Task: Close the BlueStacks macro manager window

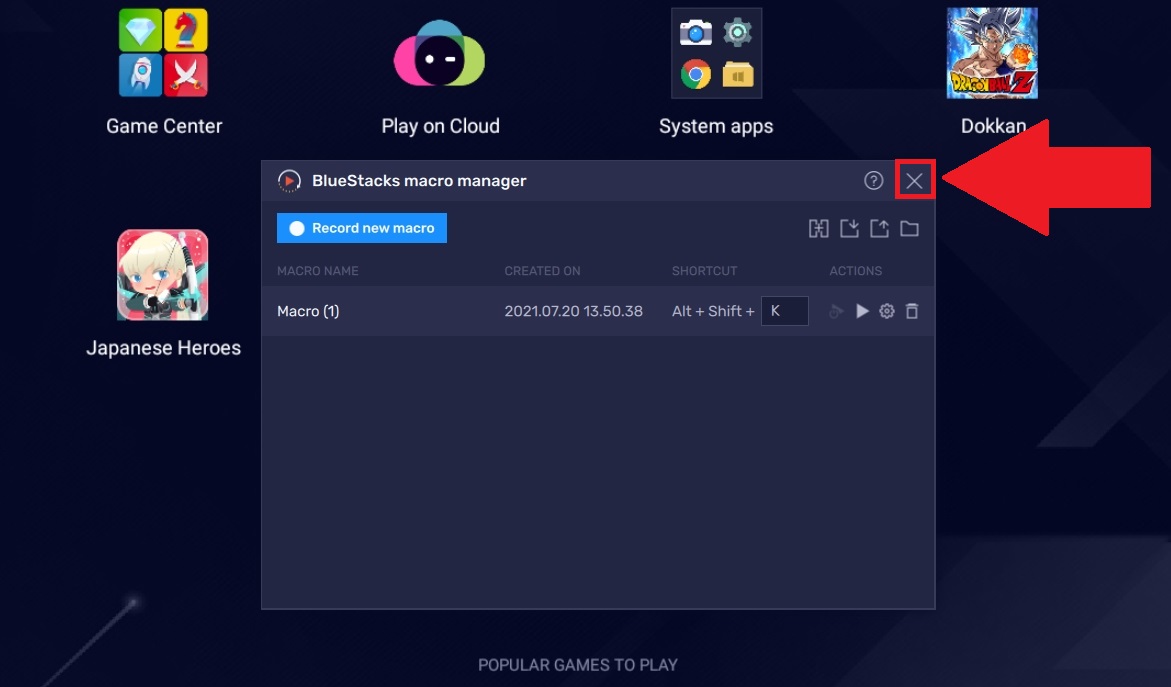Action: point(914,181)
